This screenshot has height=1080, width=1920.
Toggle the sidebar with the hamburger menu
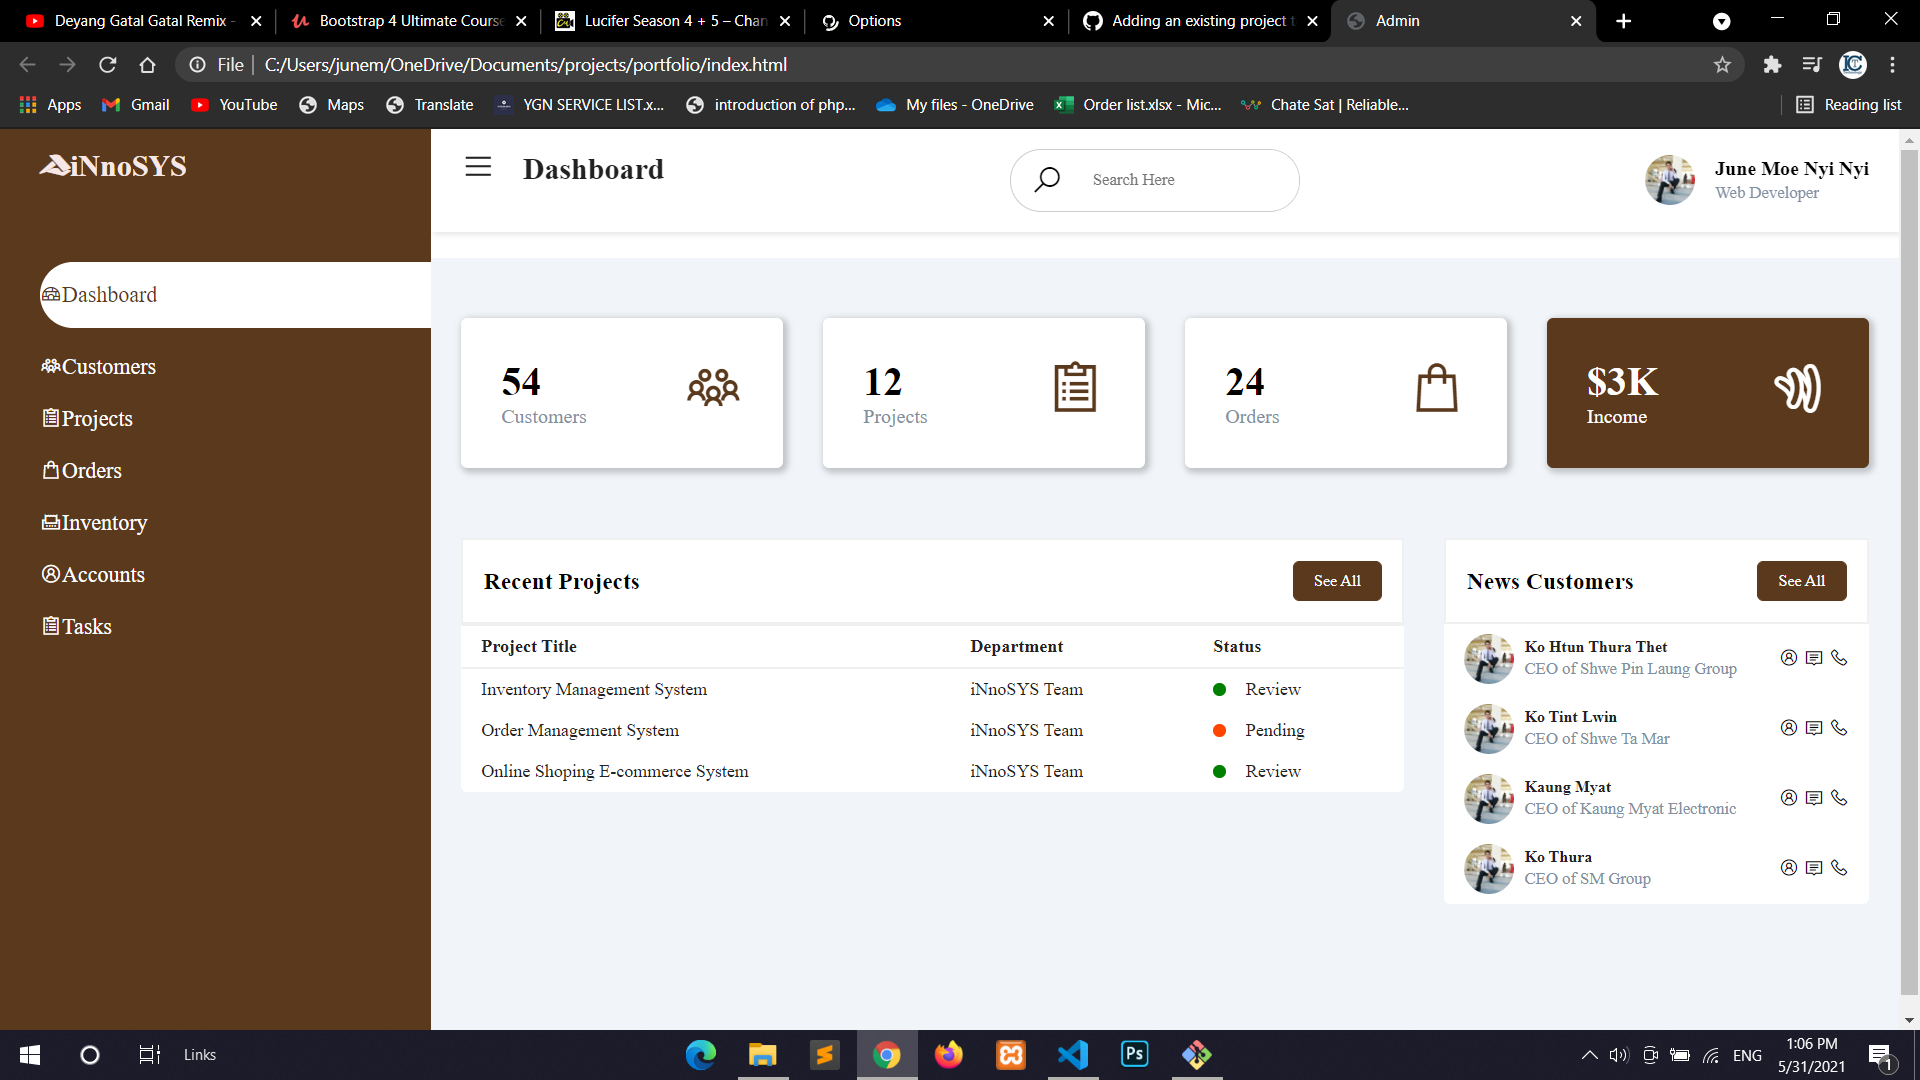click(478, 167)
